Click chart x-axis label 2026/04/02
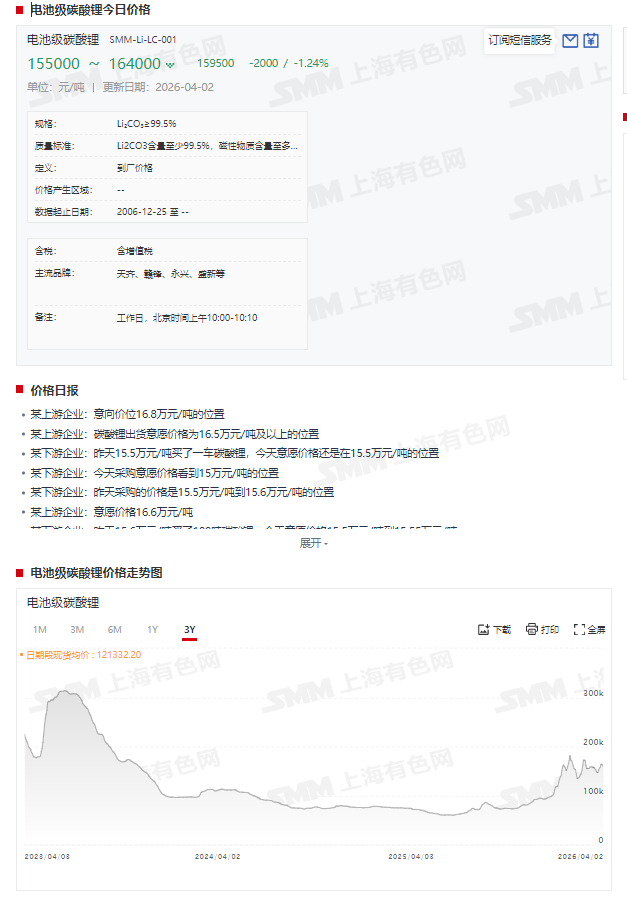 580,856
